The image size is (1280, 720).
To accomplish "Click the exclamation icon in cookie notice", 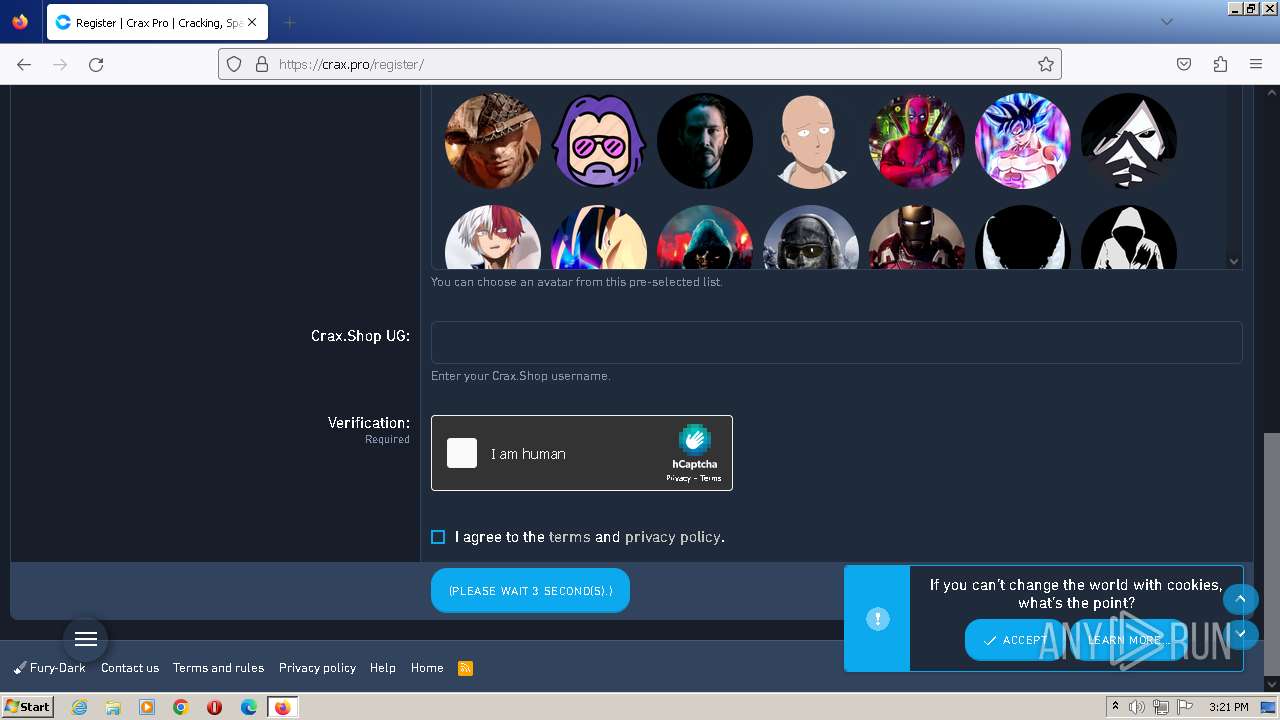I will 877,619.
